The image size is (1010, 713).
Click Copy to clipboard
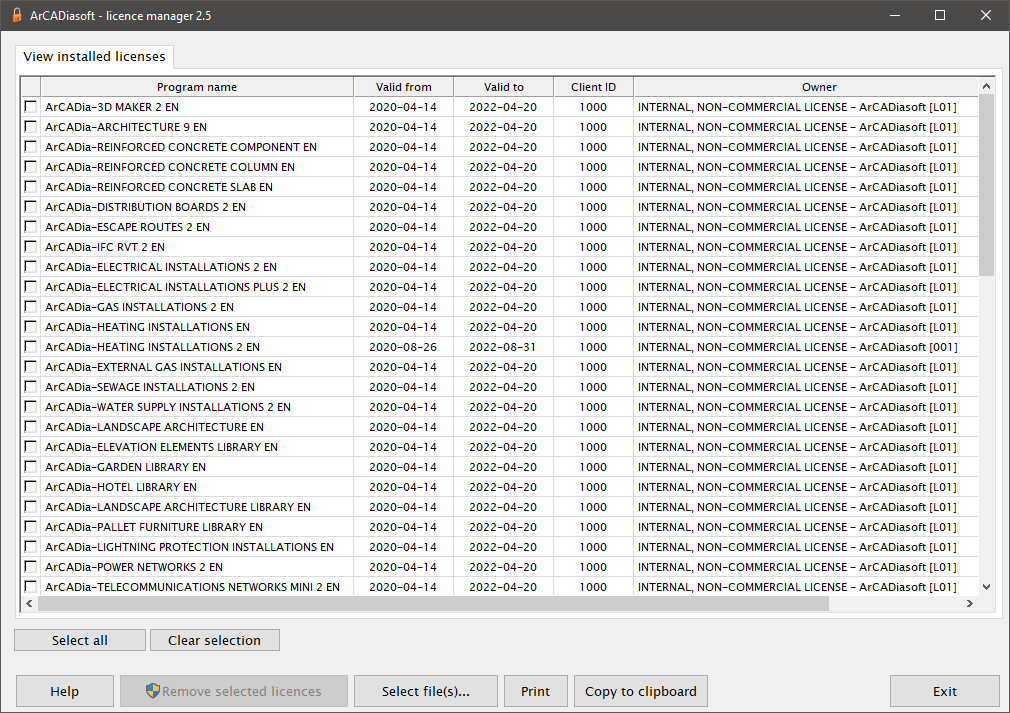pos(640,690)
